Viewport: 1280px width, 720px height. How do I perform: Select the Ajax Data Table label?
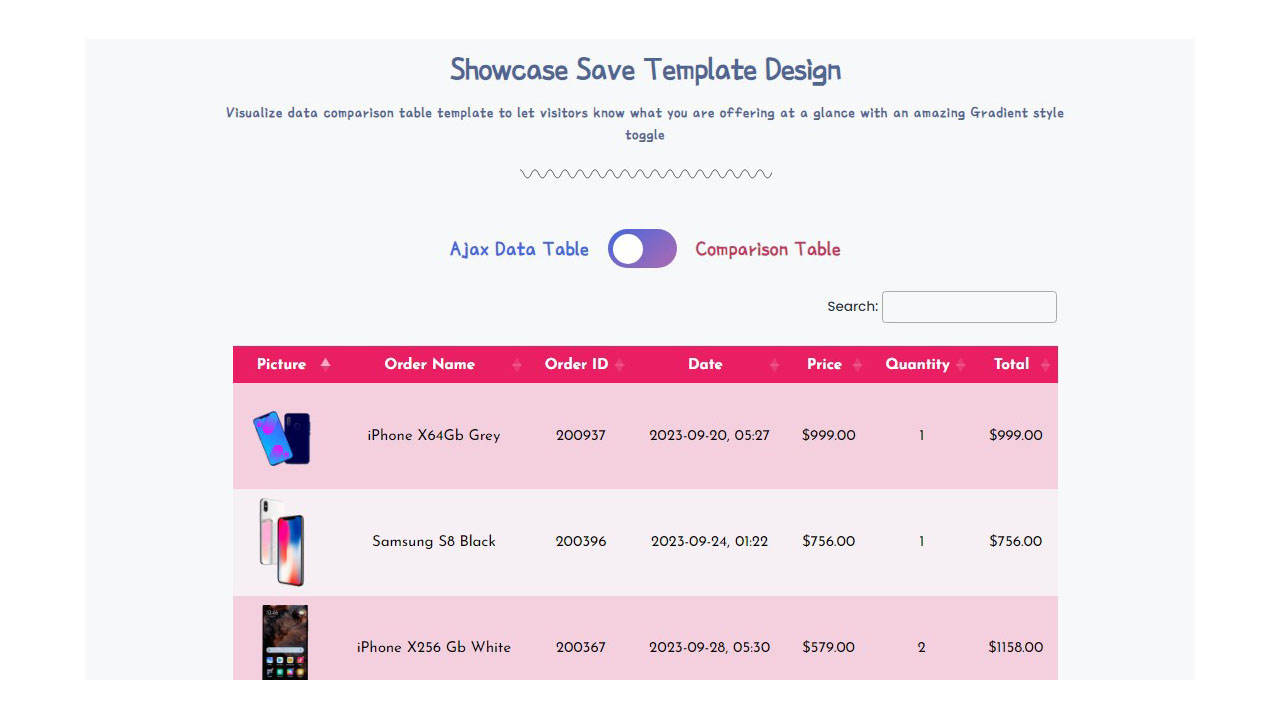[x=519, y=249]
